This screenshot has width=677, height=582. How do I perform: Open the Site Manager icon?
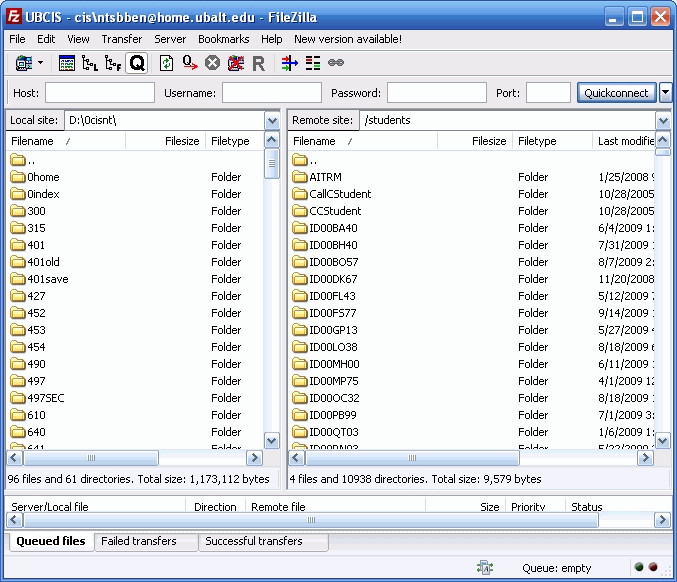click(23, 63)
